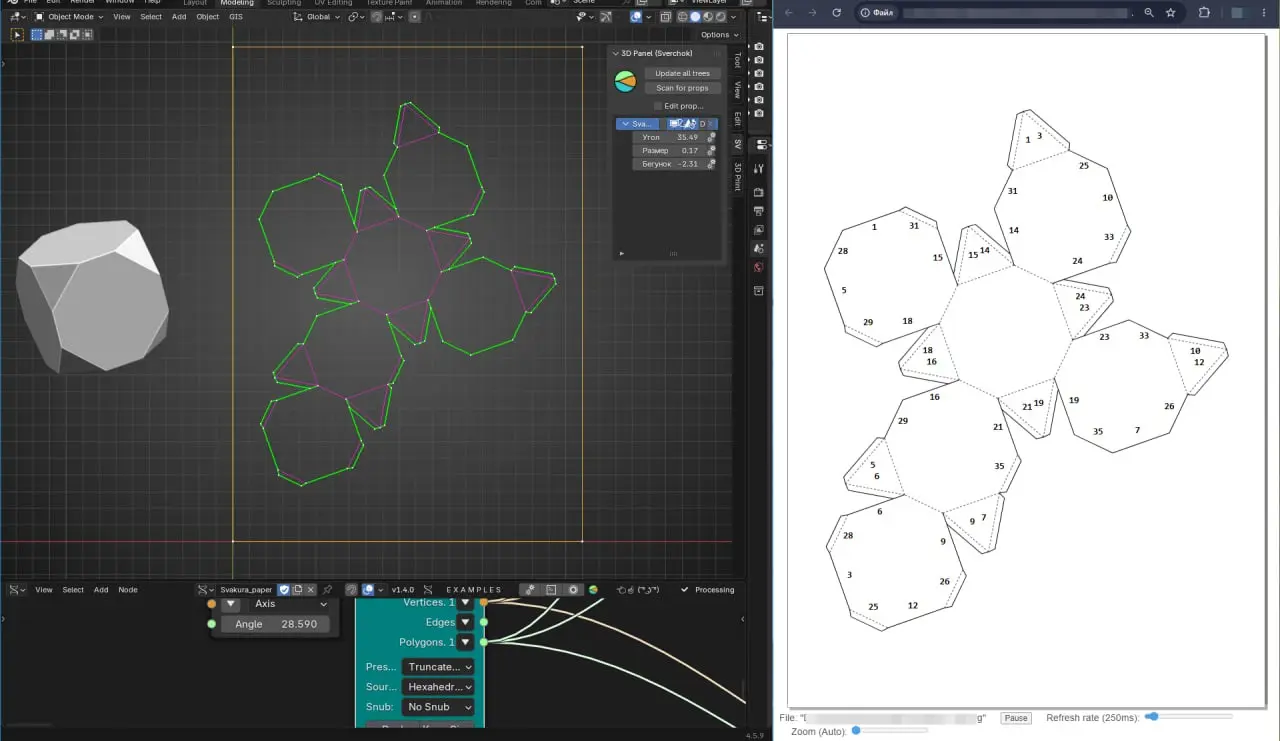Click the Sverchok colored ball icon in node header
This screenshot has width=1280, height=741.
tap(593, 590)
